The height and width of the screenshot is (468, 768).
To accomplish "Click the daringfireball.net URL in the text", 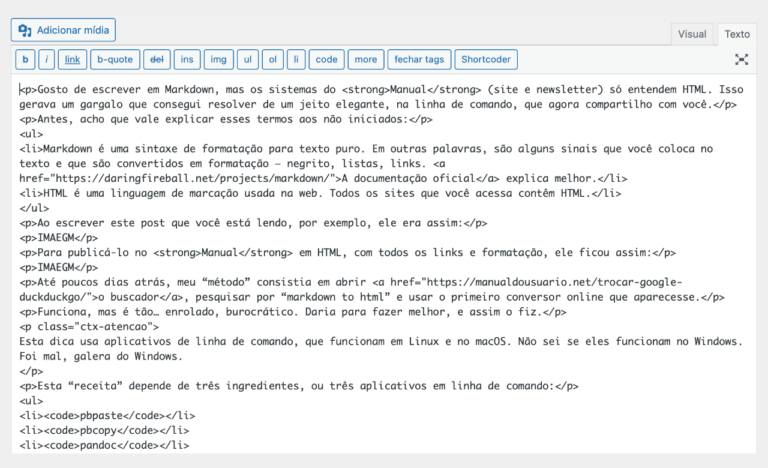I will point(192,178).
